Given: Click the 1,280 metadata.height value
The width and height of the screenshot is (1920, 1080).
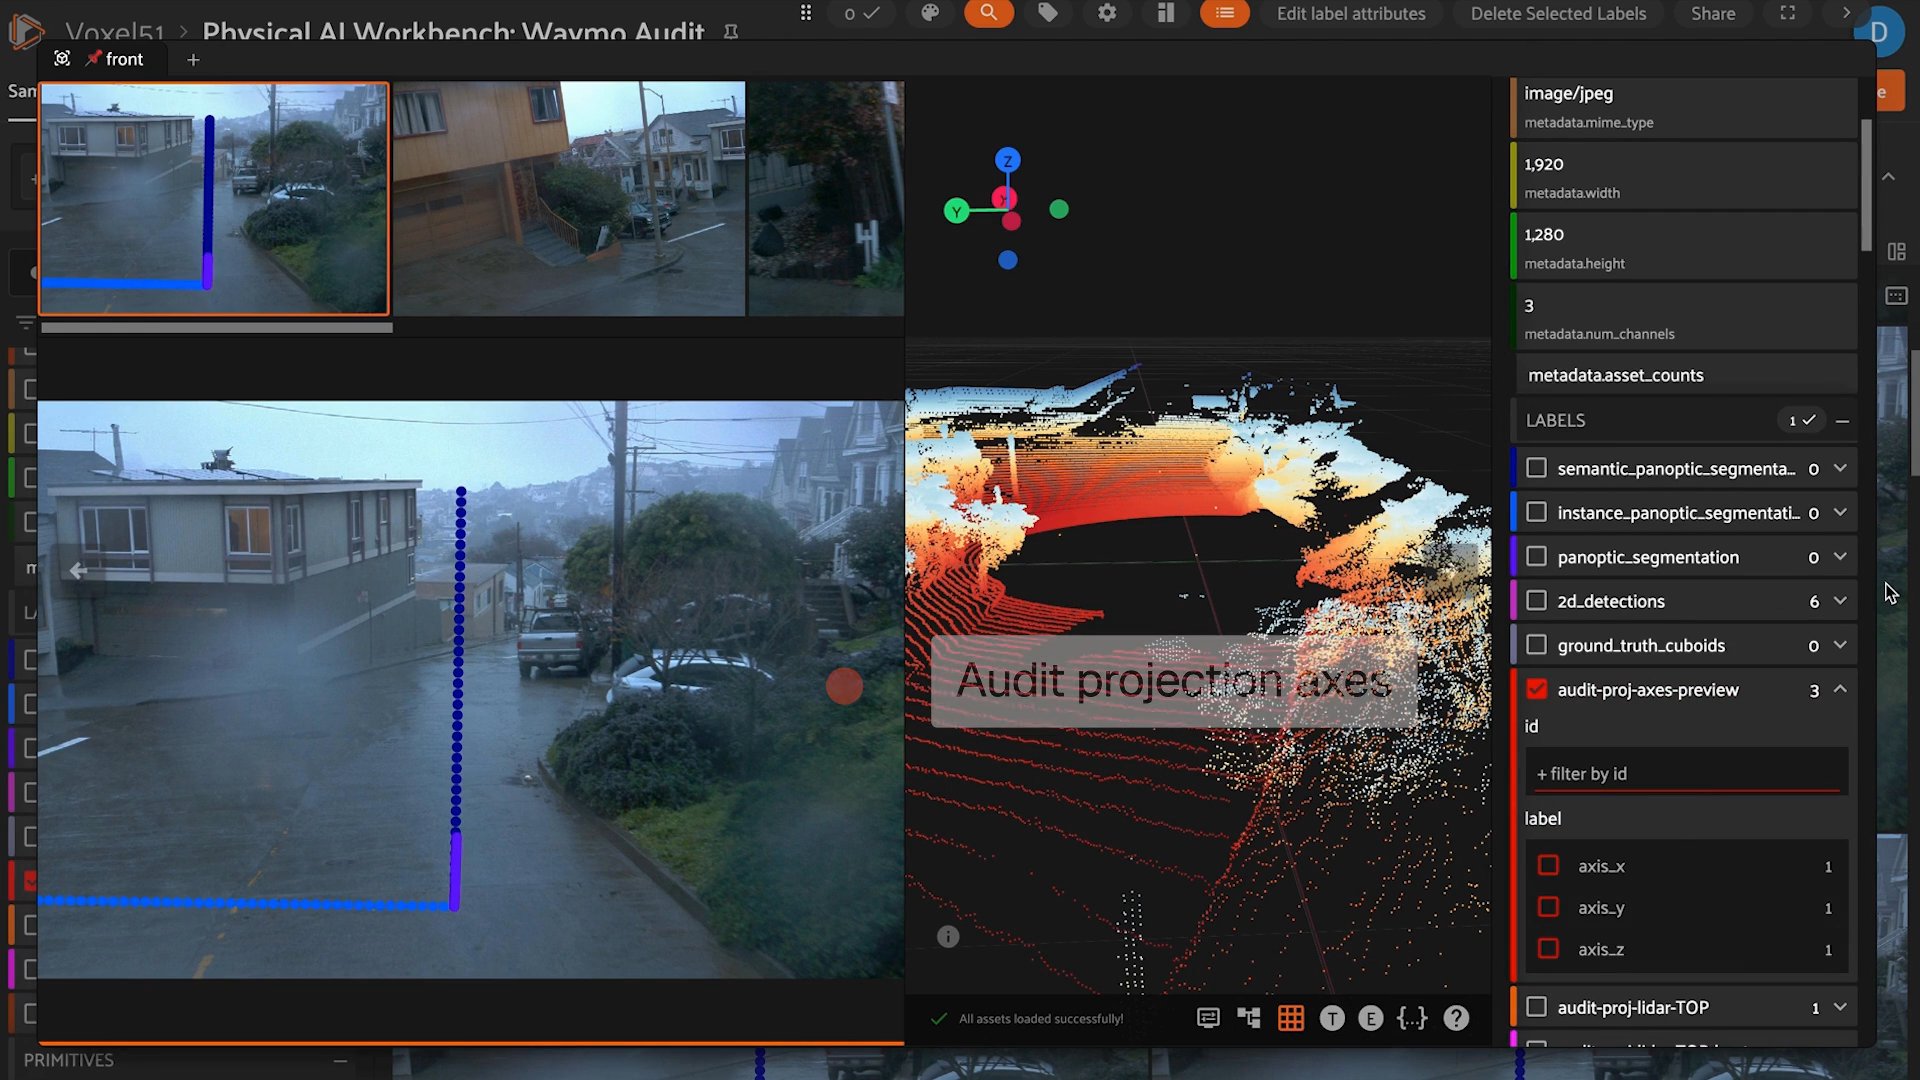Looking at the screenshot, I should [1543, 234].
